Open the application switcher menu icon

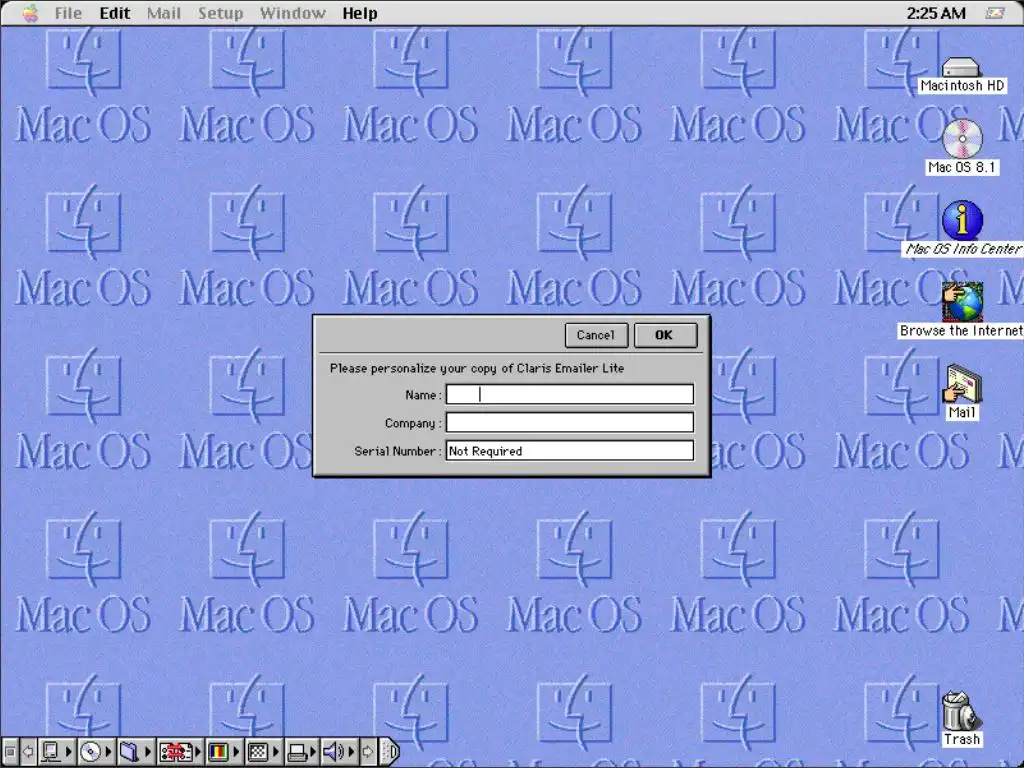(995, 13)
